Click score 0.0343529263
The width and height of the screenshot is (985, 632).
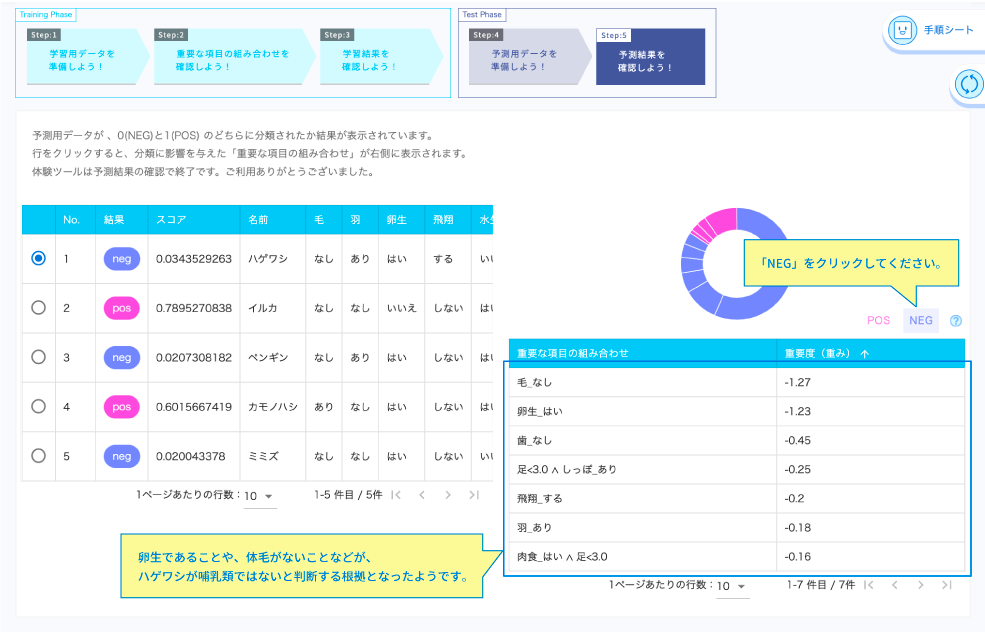click(x=193, y=259)
